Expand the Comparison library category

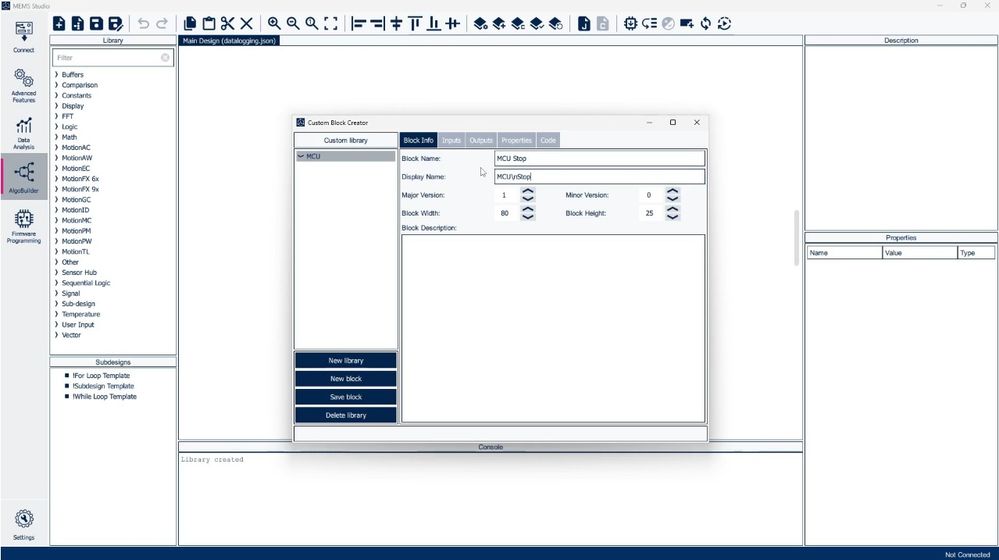click(x=56, y=85)
